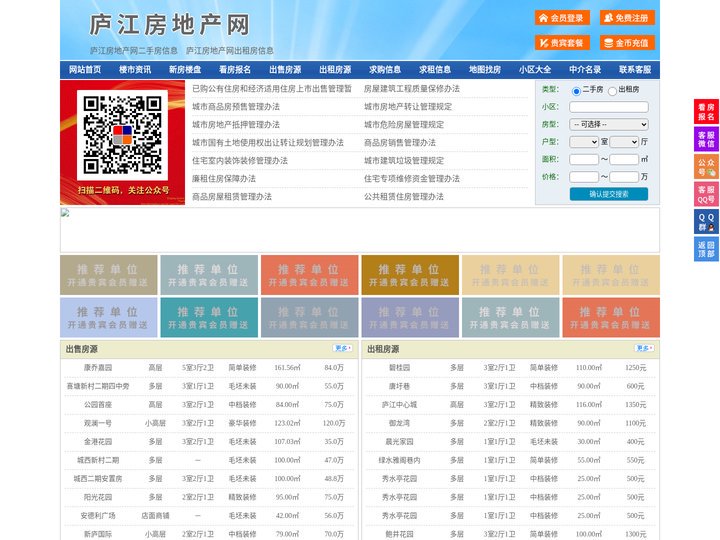Open the 厅 hall count dropdown
720x540 pixels.
(624, 142)
